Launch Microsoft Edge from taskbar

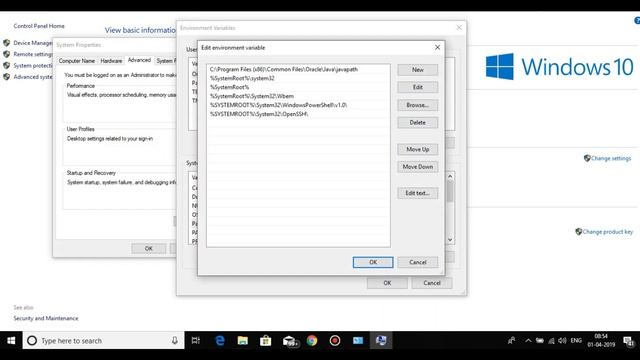[220, 340]
